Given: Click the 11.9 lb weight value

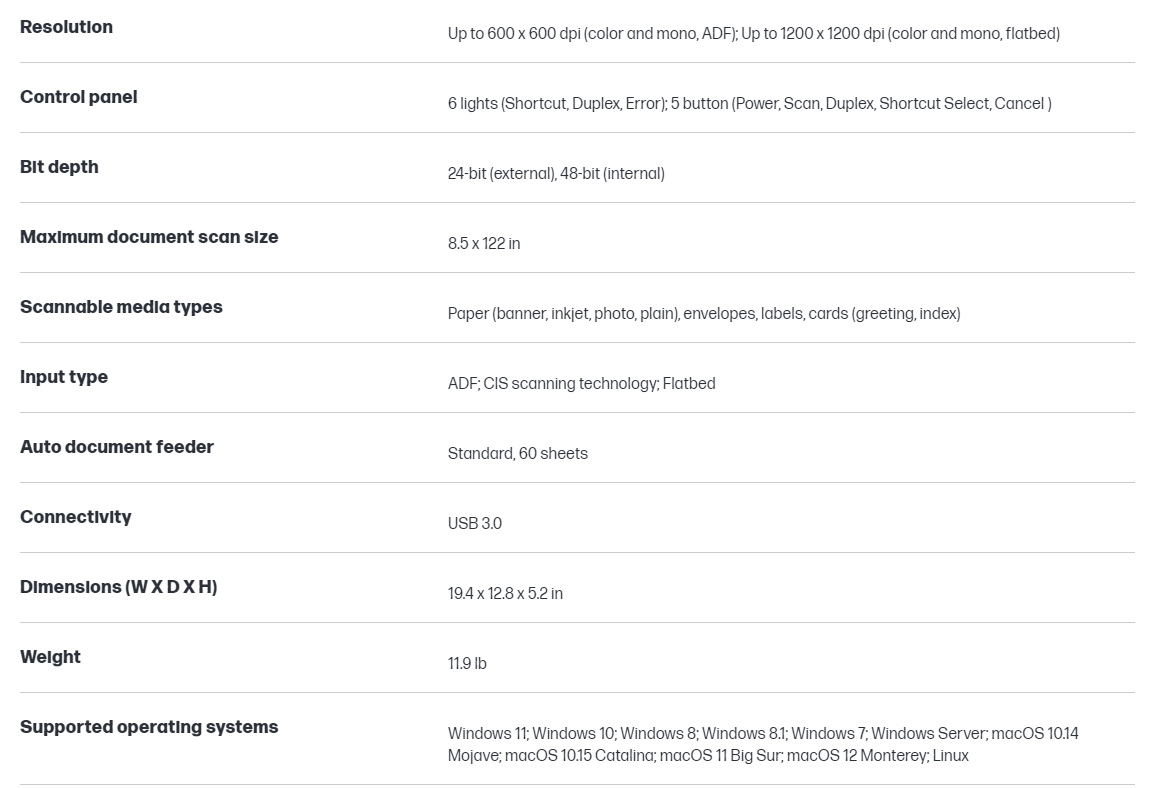Looking at the screenshot, I should point(467,663).
